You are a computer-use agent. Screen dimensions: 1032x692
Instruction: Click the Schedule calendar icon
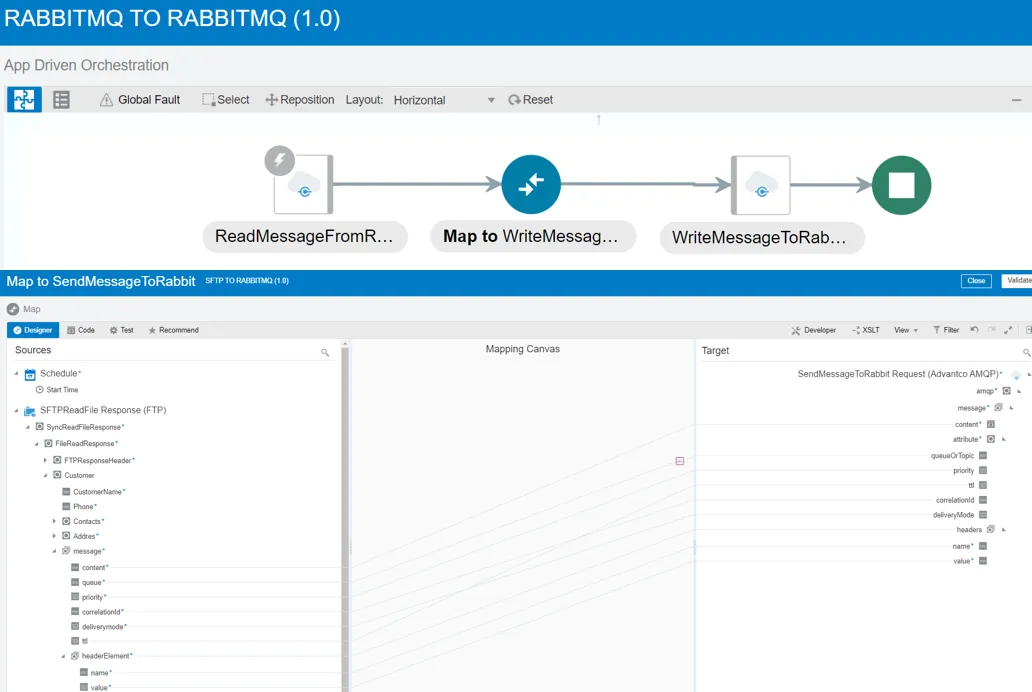coord(30,375)
